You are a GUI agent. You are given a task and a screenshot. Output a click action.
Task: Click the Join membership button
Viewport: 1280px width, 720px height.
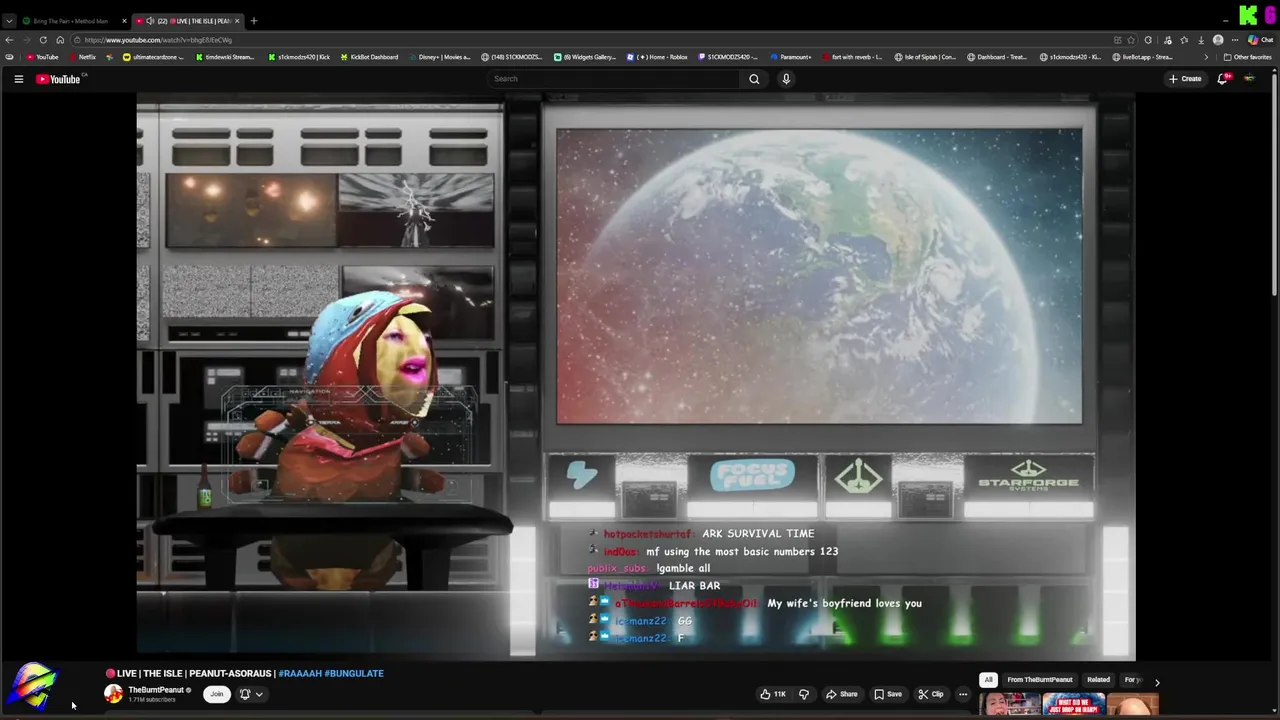click(x=216, y=694)
